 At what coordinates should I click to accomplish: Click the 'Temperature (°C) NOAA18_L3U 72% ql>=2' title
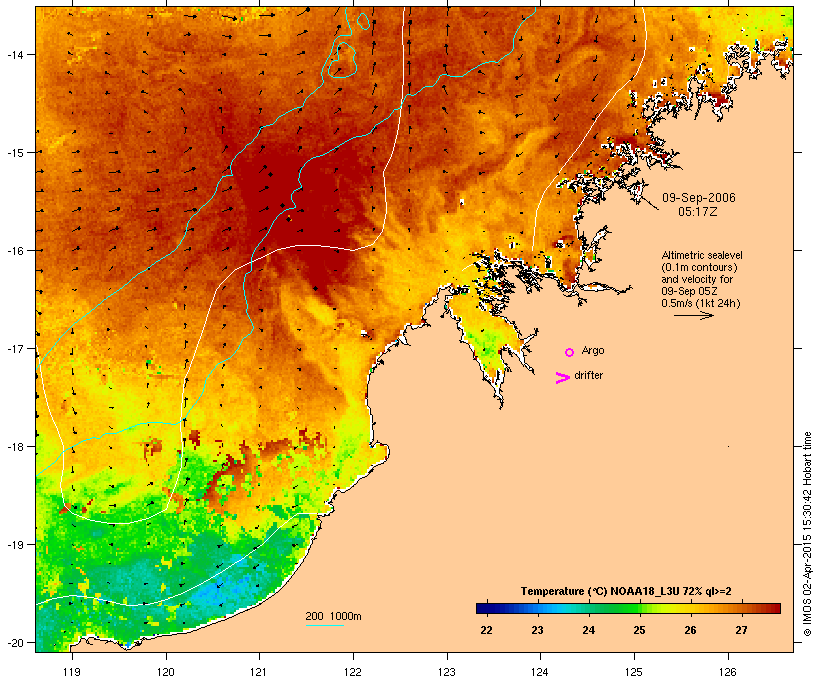[x=626, y=592]
